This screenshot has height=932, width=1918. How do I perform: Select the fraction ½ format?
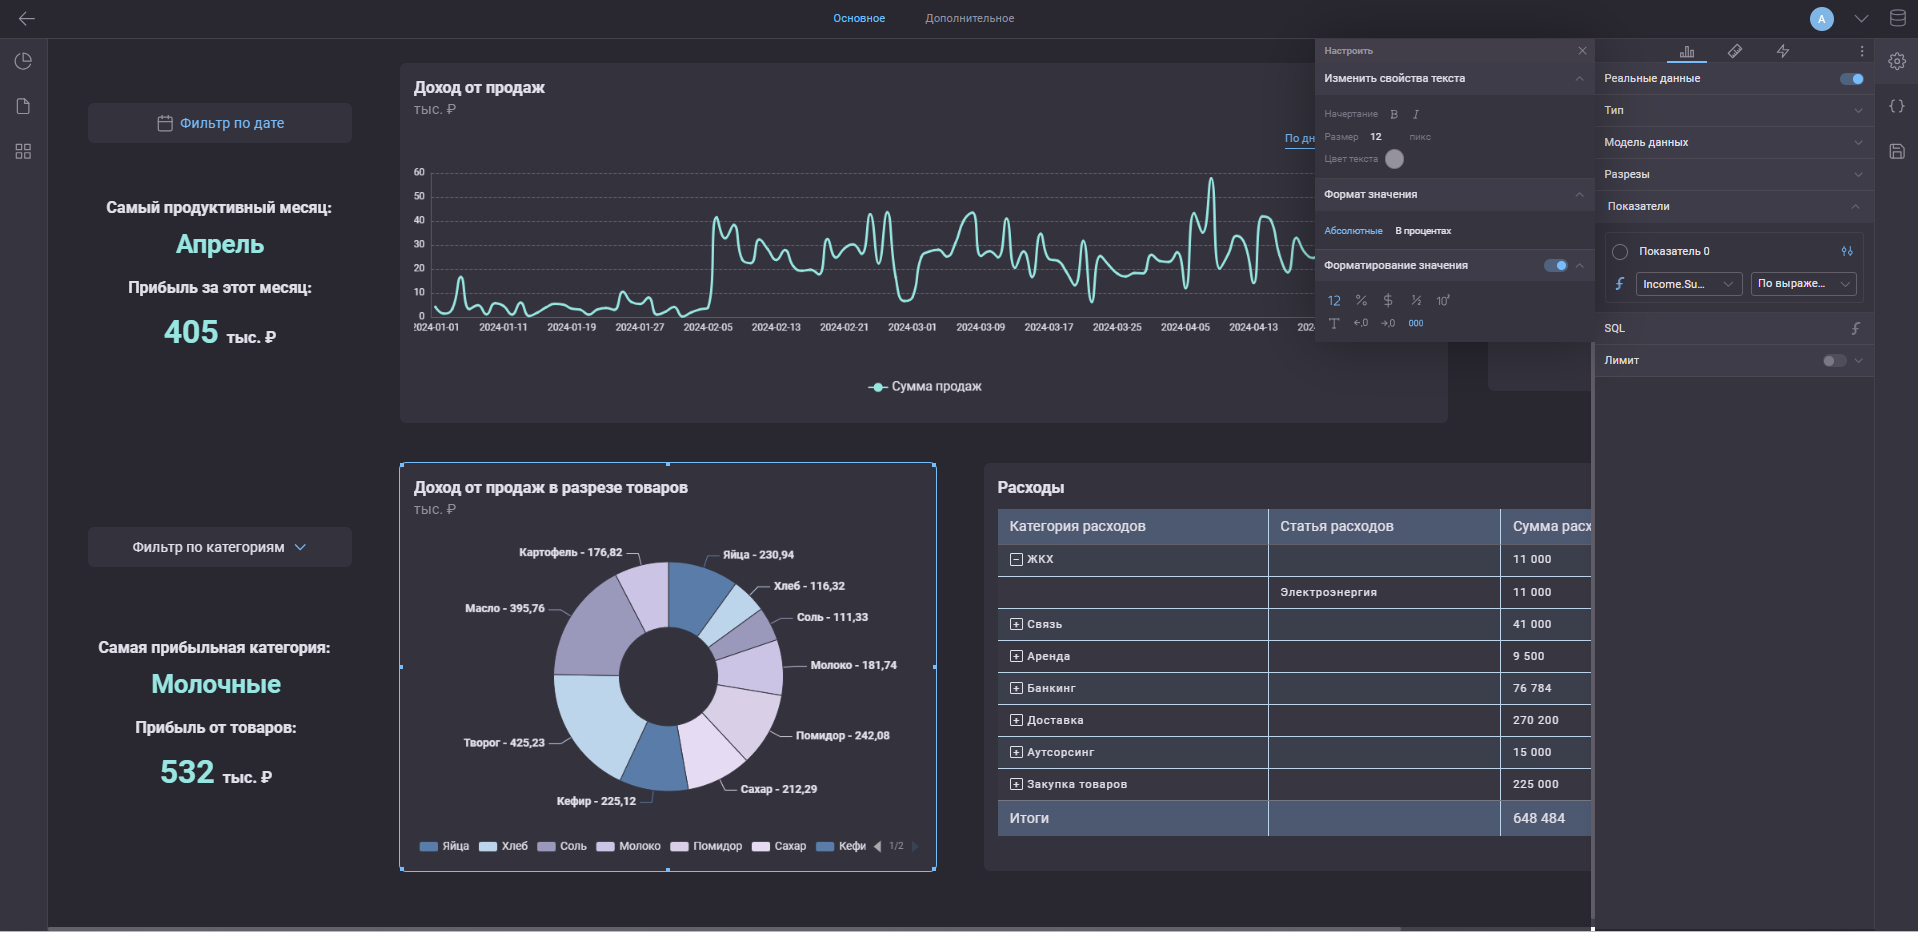tap(1416, 300)
